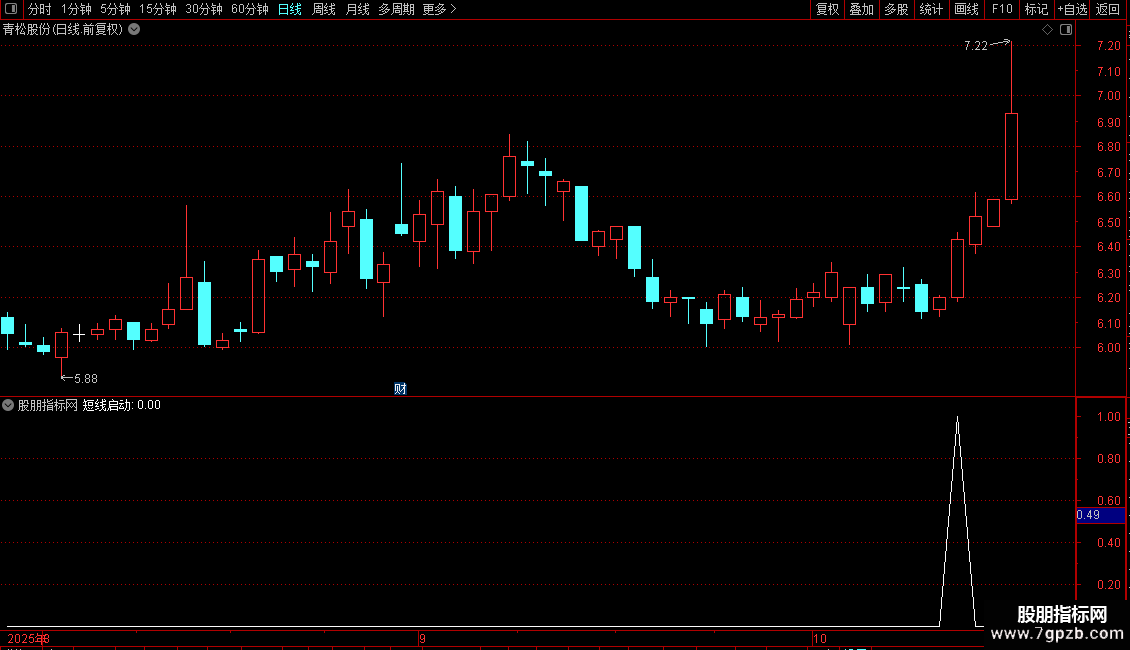Switch to 周线 weekly chart

click(324, 9)
